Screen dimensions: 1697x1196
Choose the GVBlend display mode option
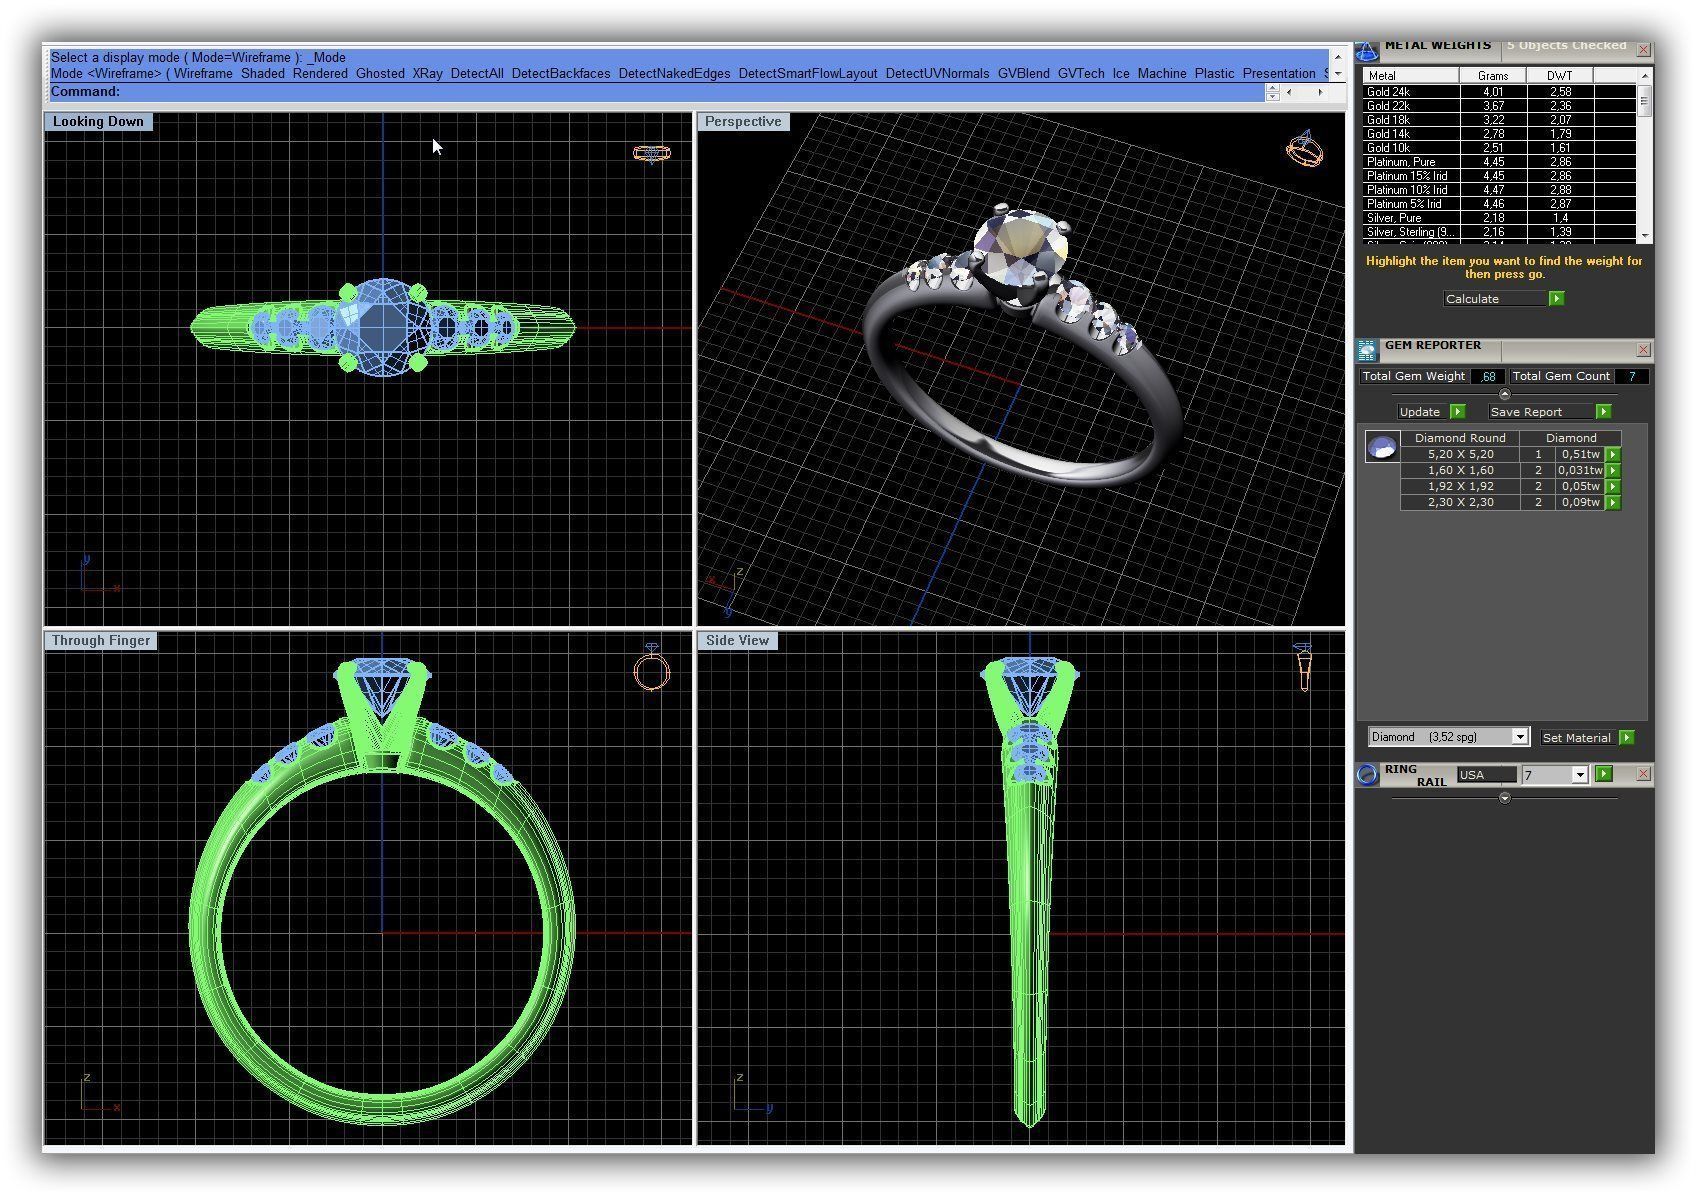point(1024,73)
